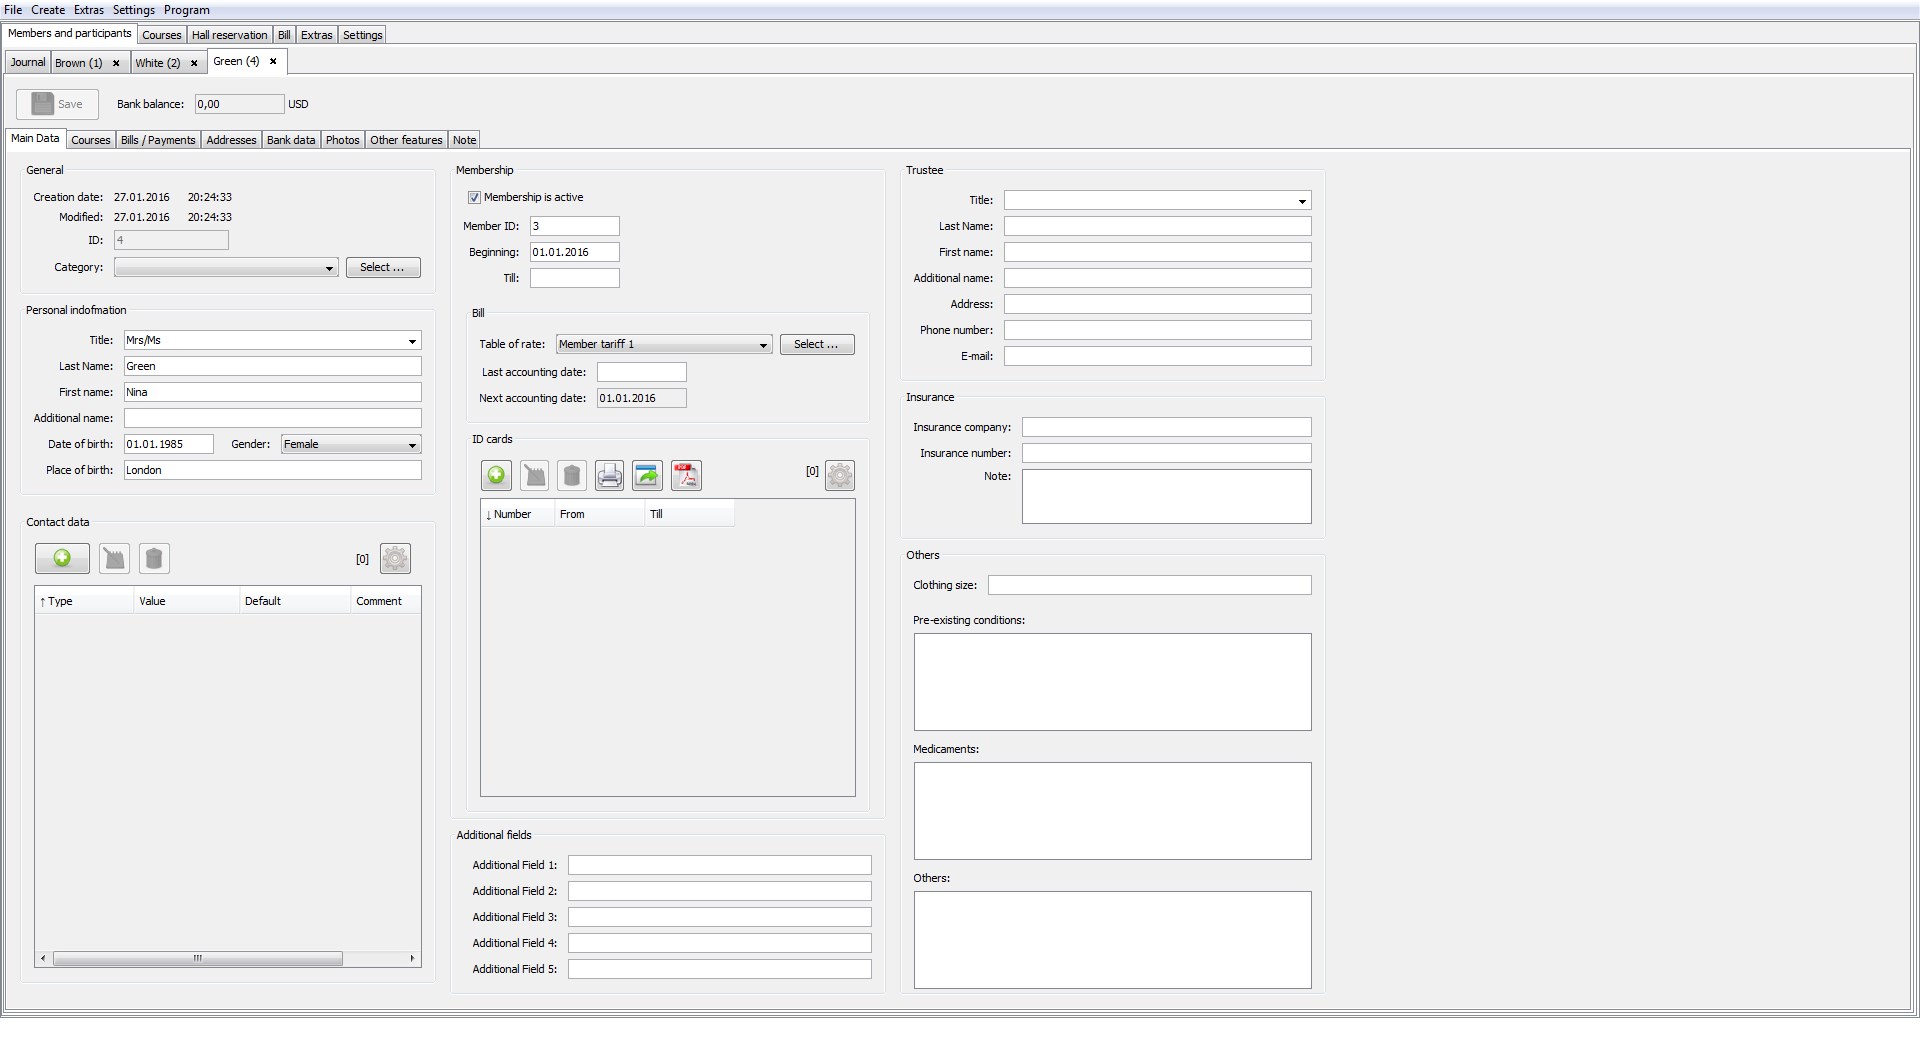Click the Insurance company field
The height and width of the screenshot is (1040, 1920).
pyautogui.click(x=1166, y=428)
